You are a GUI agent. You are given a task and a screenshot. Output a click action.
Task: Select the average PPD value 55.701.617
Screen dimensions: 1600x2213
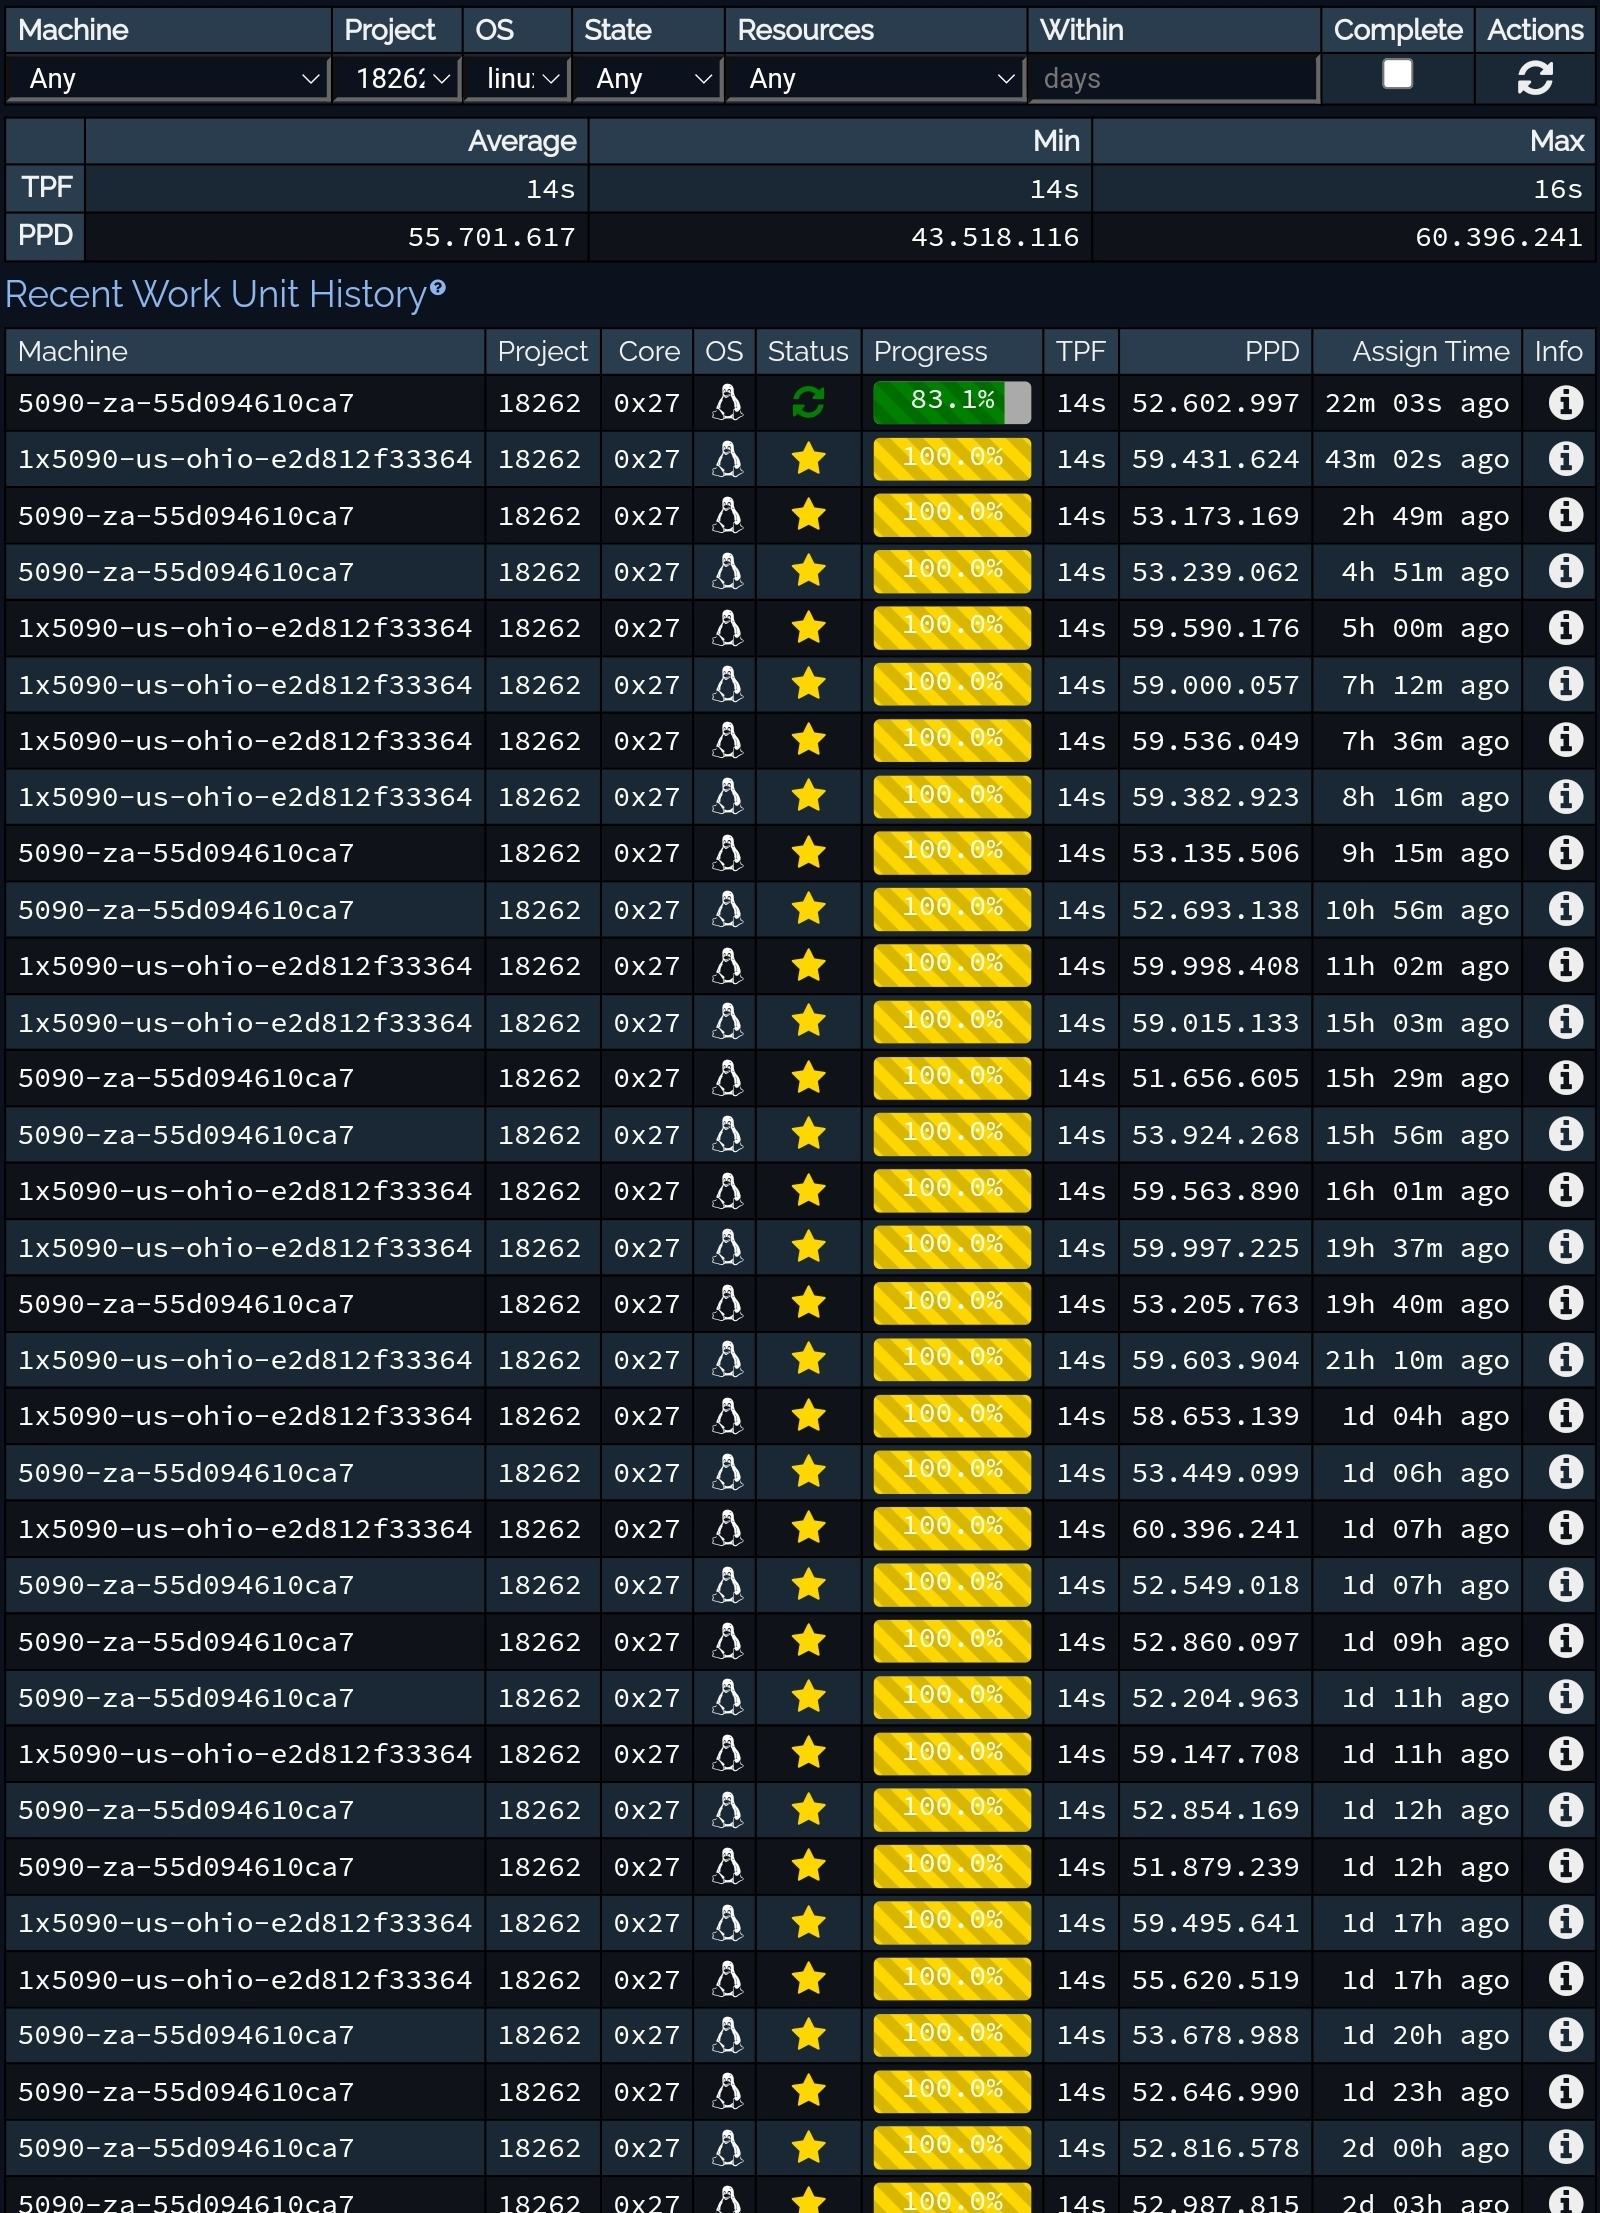click(491, 237)
